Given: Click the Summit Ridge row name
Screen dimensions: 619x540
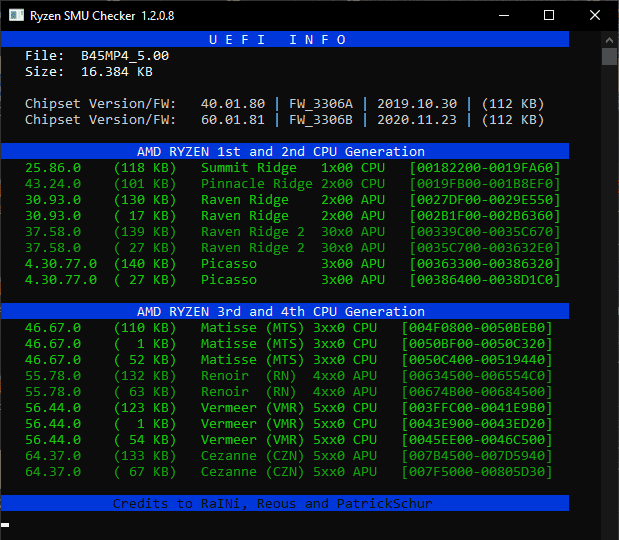Looking at the screenshot, I should point(249,168).
